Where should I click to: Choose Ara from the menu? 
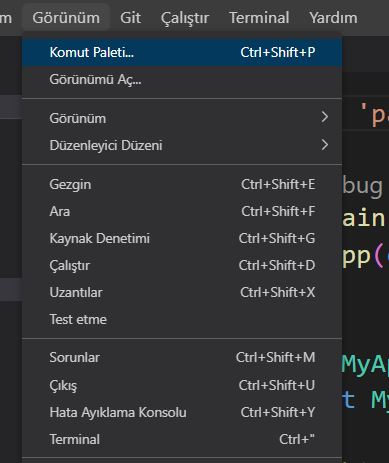click(182, 211)
